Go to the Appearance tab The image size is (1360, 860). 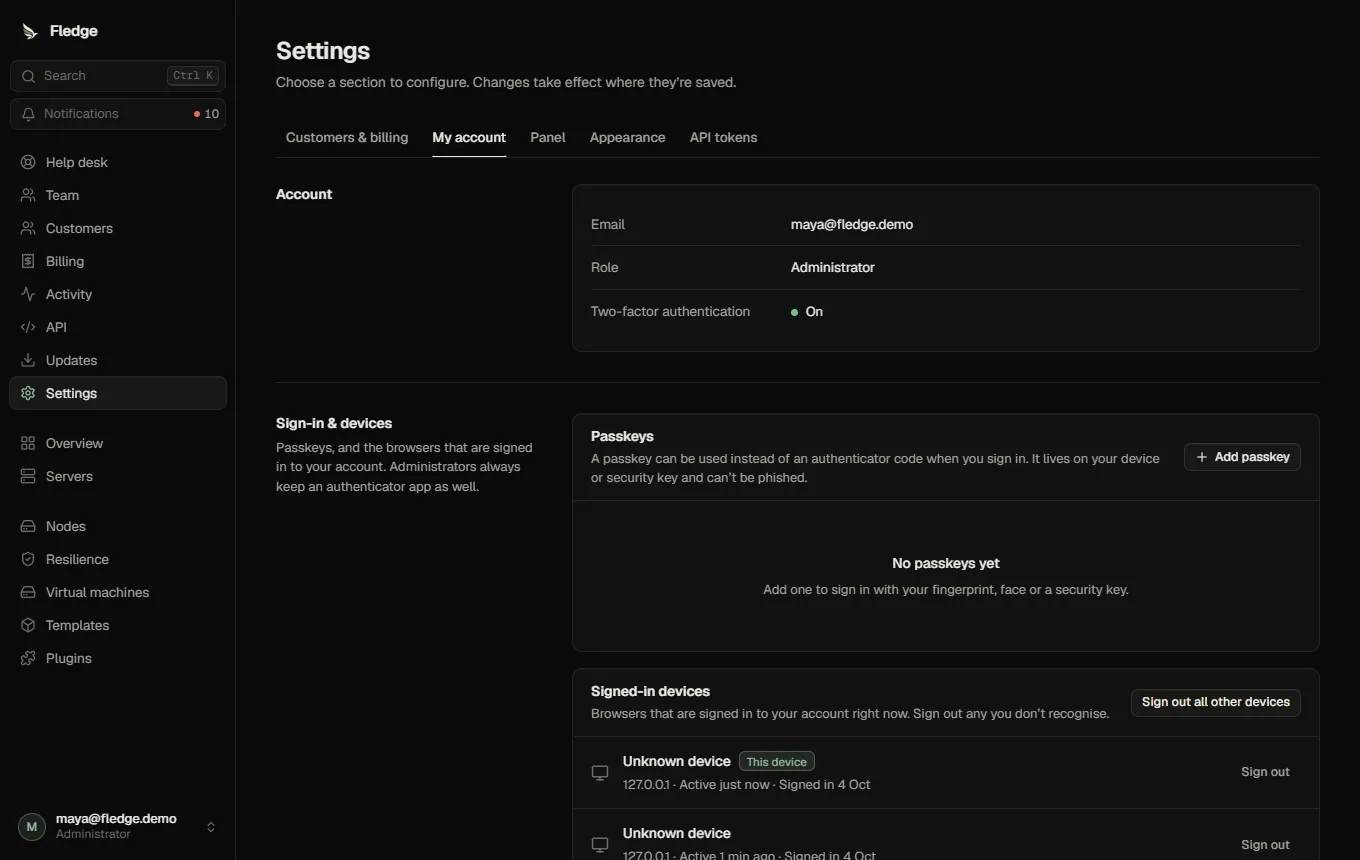(x=627, y=137)
